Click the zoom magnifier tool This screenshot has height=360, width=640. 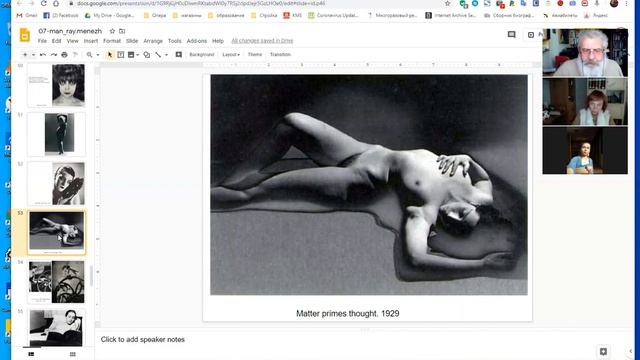(89, 55)
